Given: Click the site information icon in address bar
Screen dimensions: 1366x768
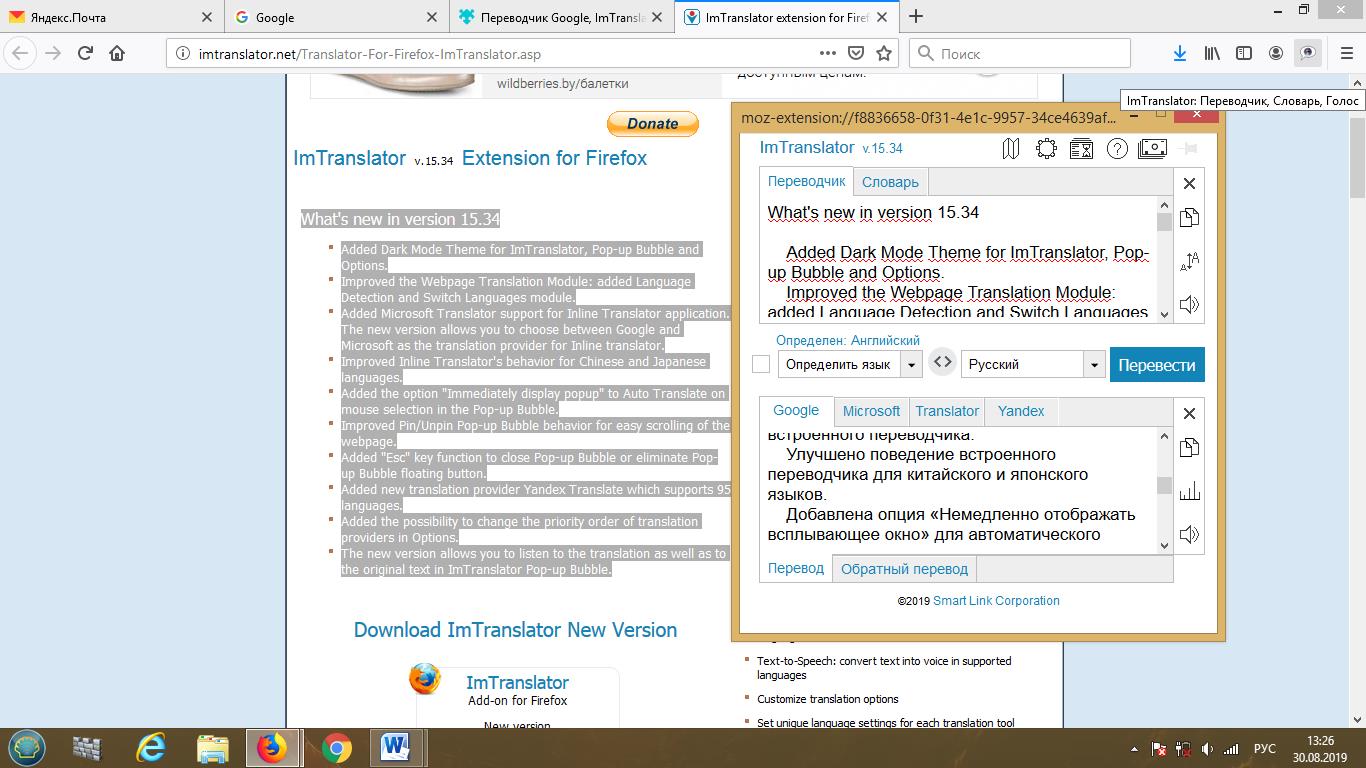Looking at the screenshot, I should 182,54.
